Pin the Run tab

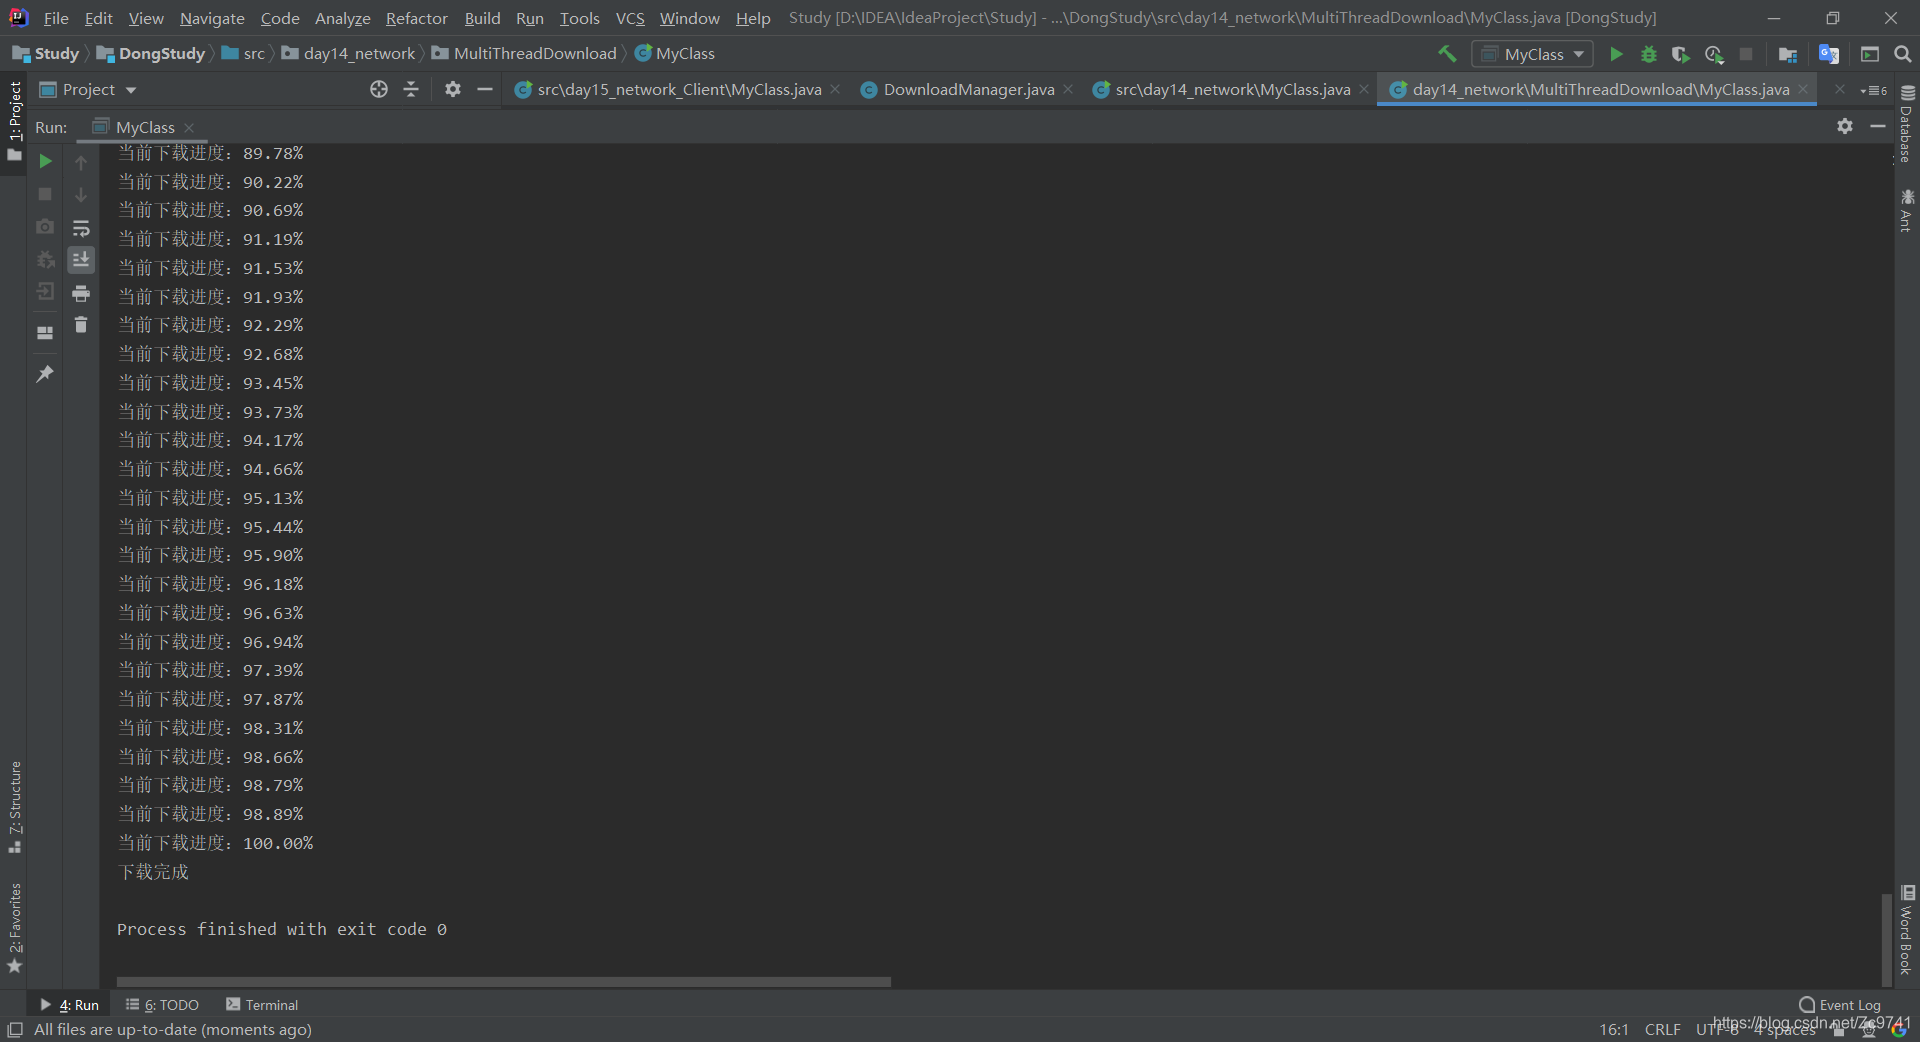[x=45, y=374]
